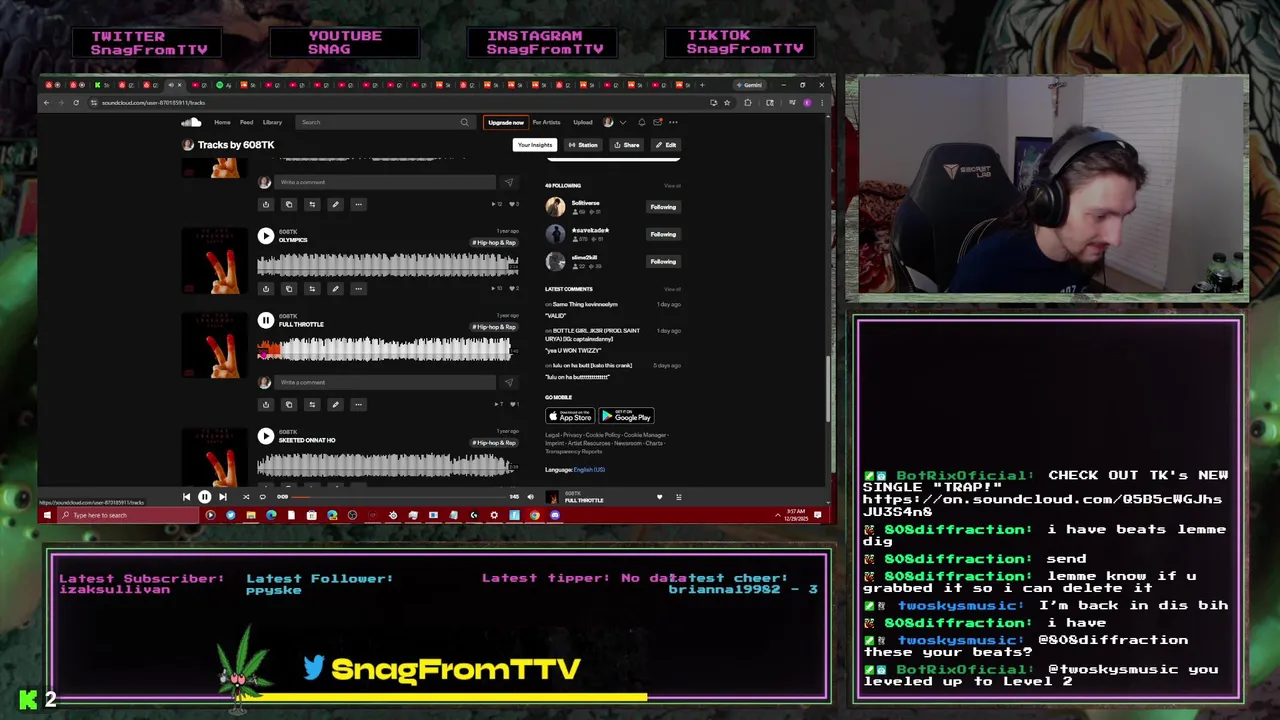The height and width of the screenshot is (720, 1280).
Task: Click the comment field under FULL THROTTLE
Action: (x=385, y=382)
